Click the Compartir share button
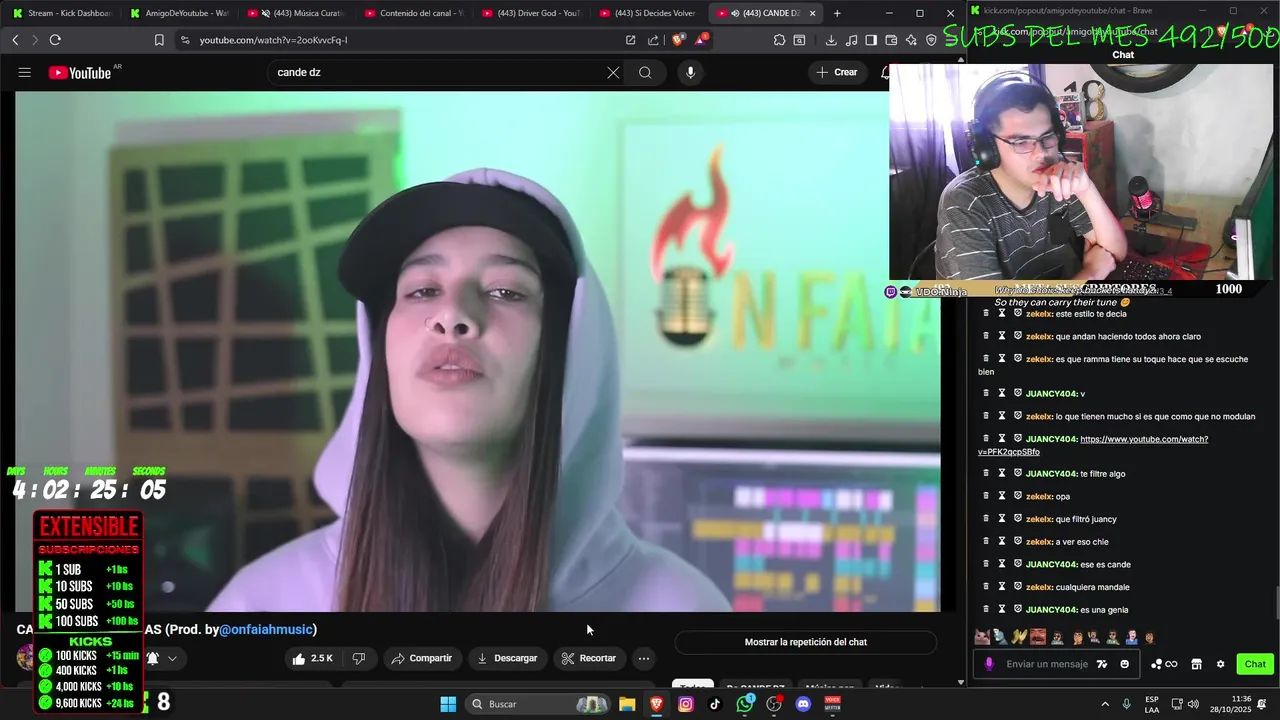 421,658
